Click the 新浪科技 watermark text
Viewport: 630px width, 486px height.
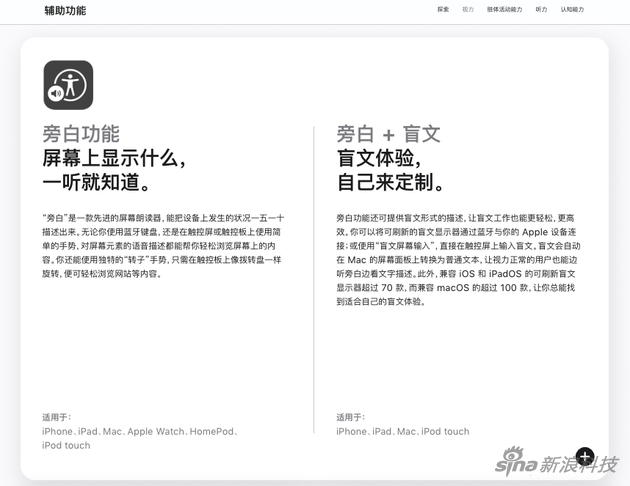pos(581,465)
